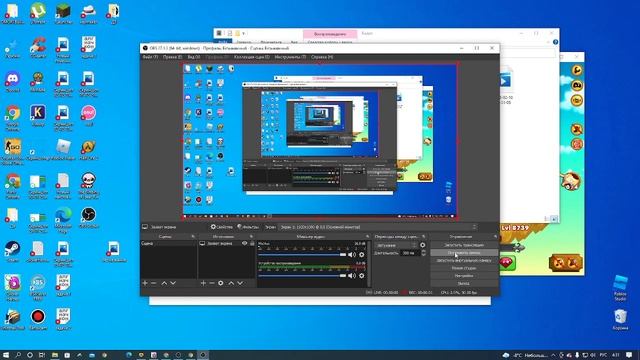Open the Scene Collection menu in OBS
This screenshot has height=360, width=640.
coord(252,57)
